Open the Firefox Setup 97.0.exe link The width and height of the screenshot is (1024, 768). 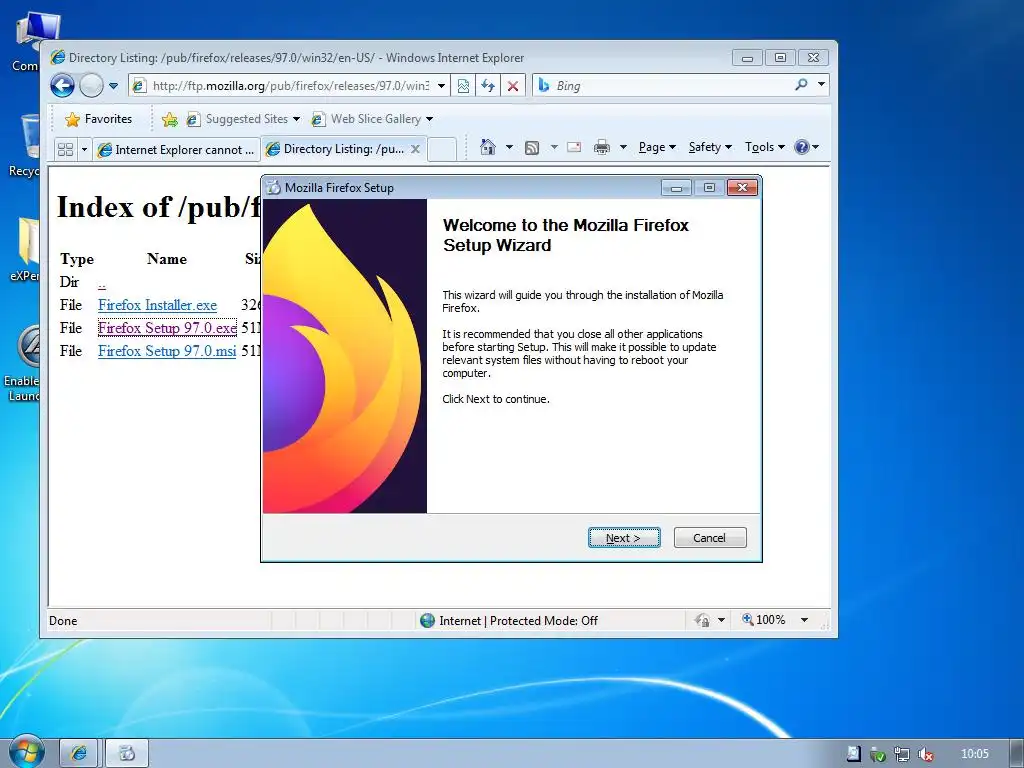[167, 328]
